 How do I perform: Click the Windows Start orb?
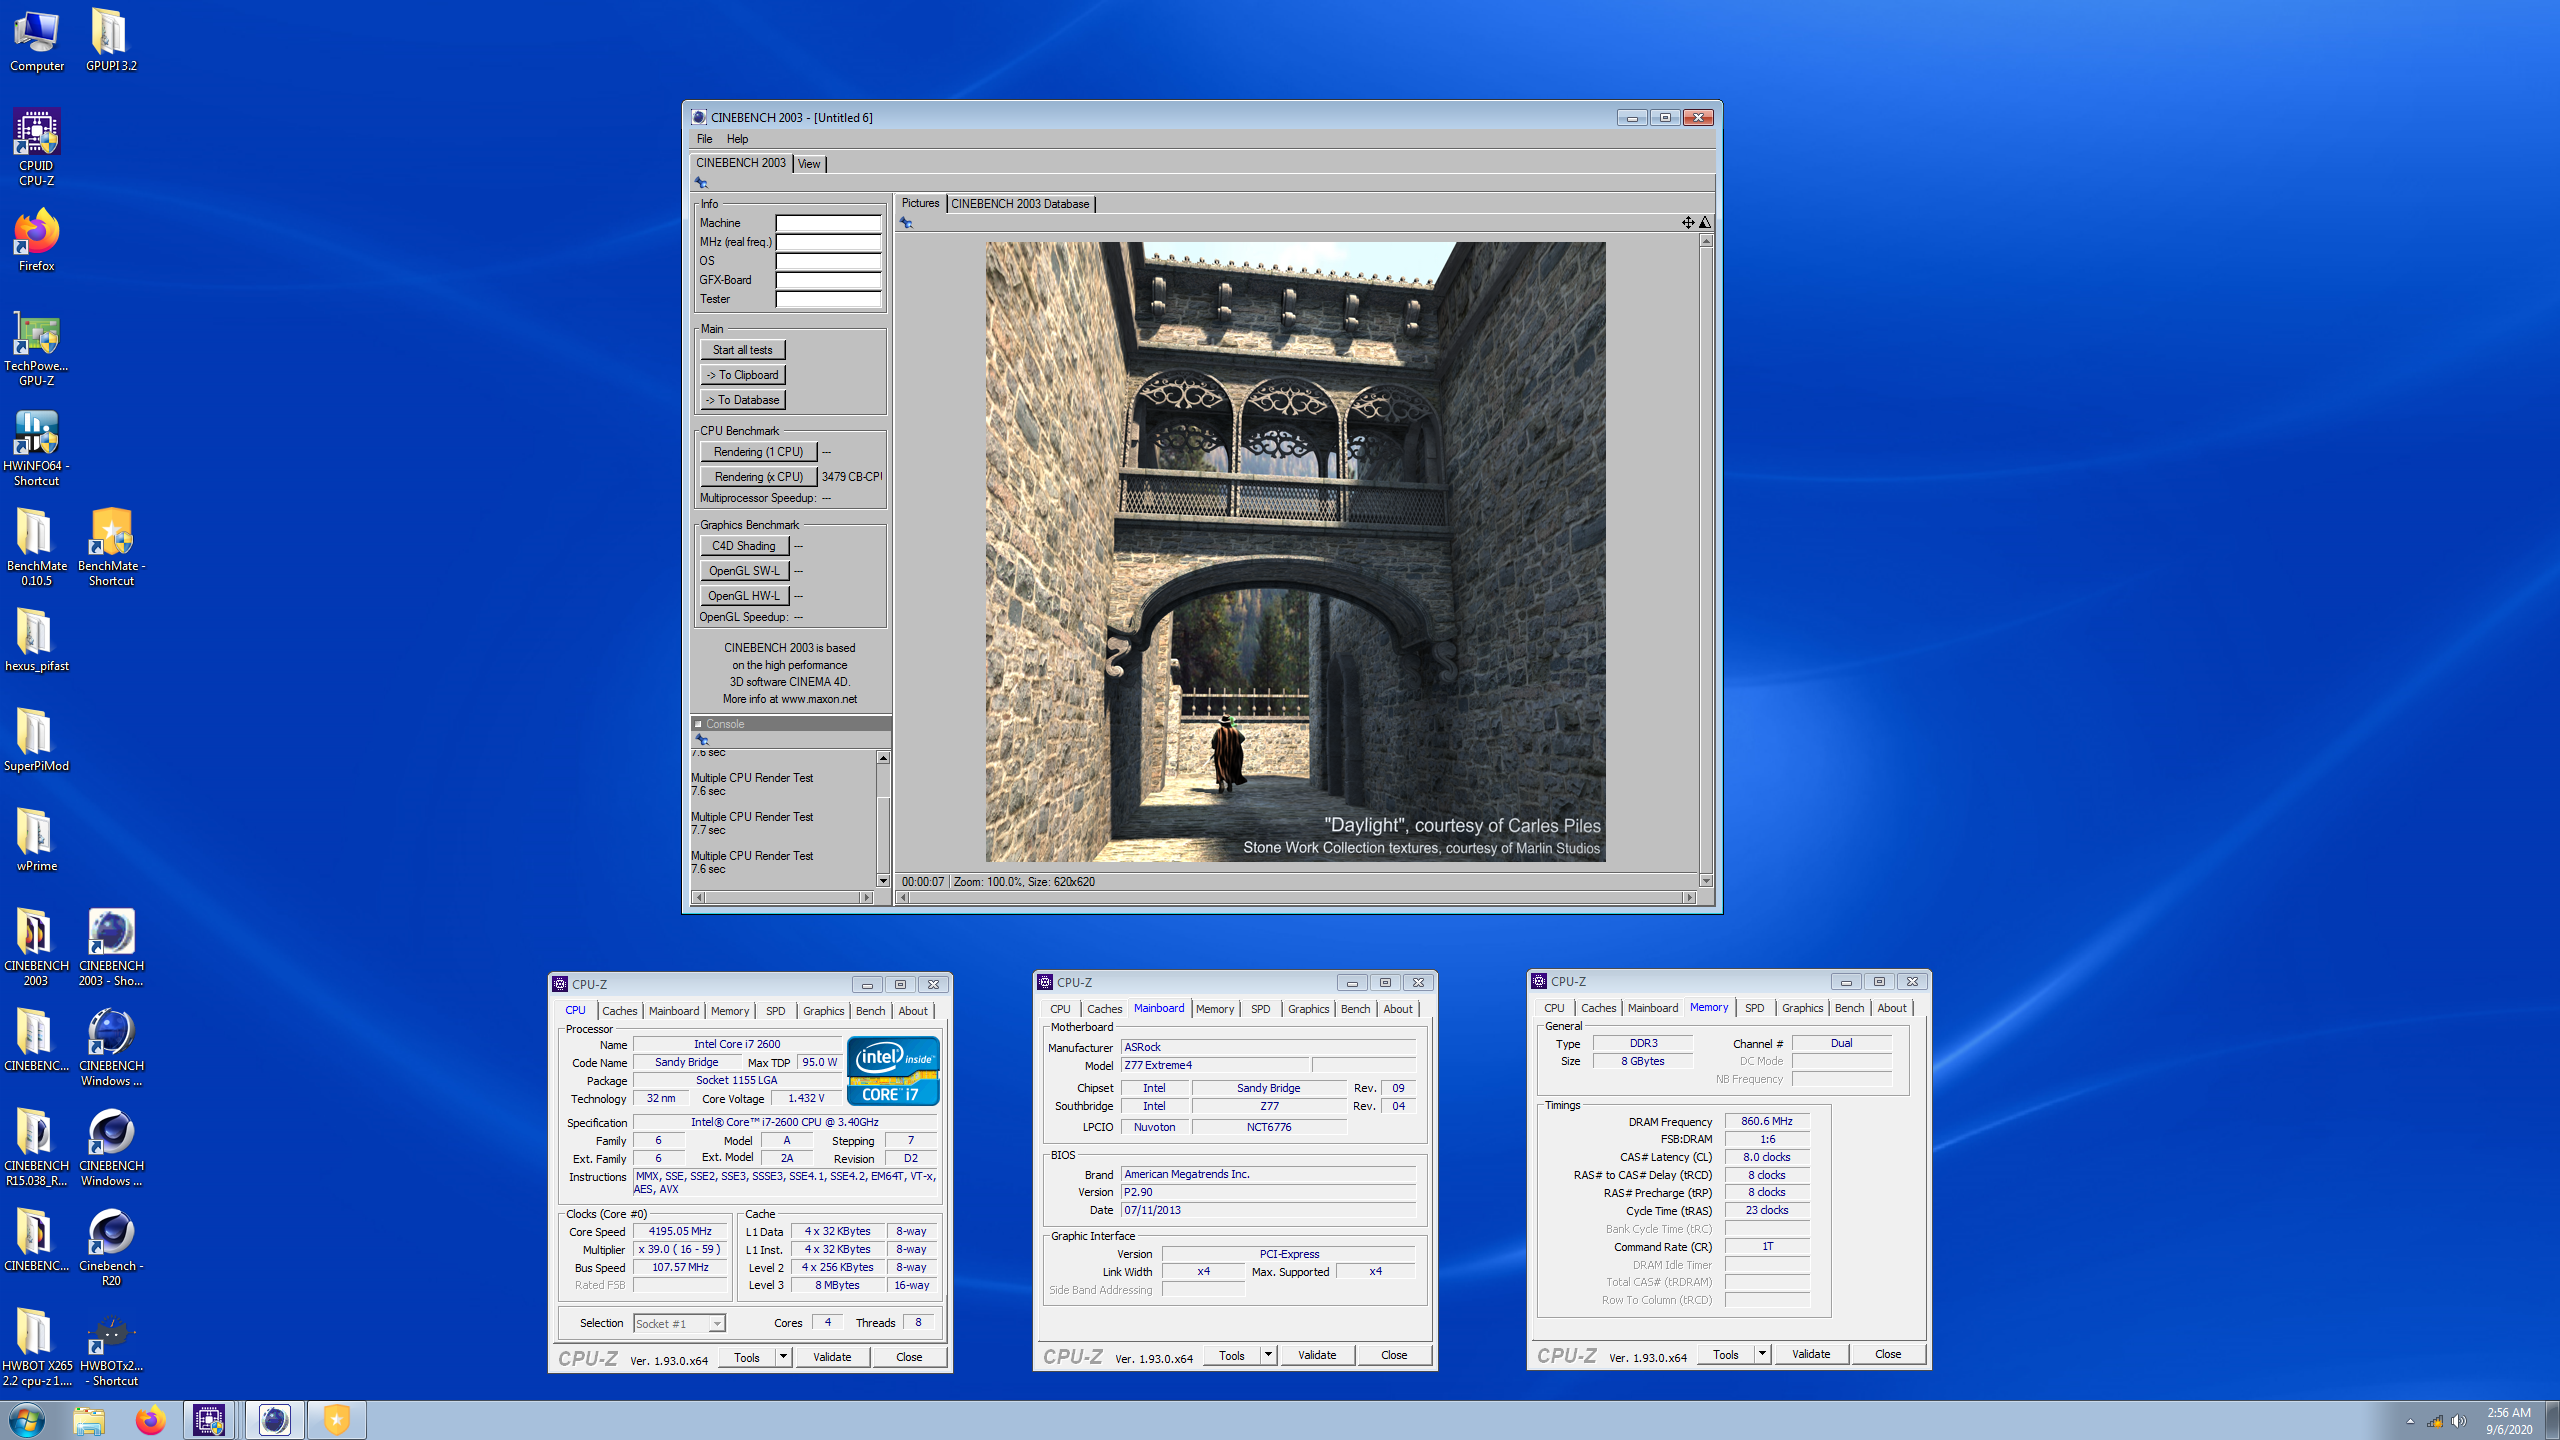[27, 1420]
